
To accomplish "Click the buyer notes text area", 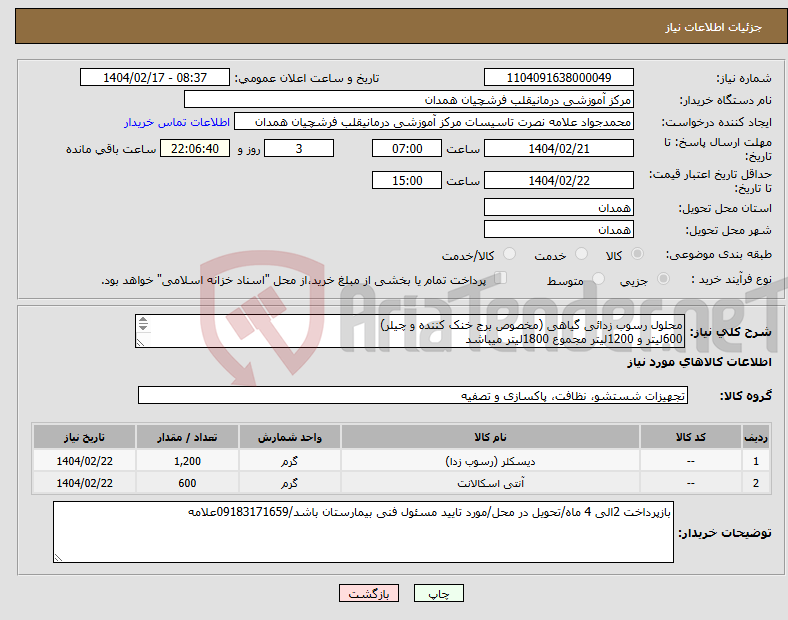I will [363, 532].
